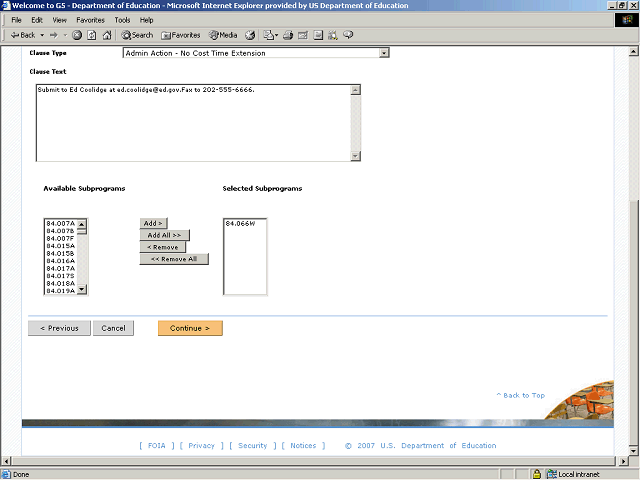Select subprogram 84.007F in Available list
Screen dimensions: 640x480
click(x=60, y=238)
